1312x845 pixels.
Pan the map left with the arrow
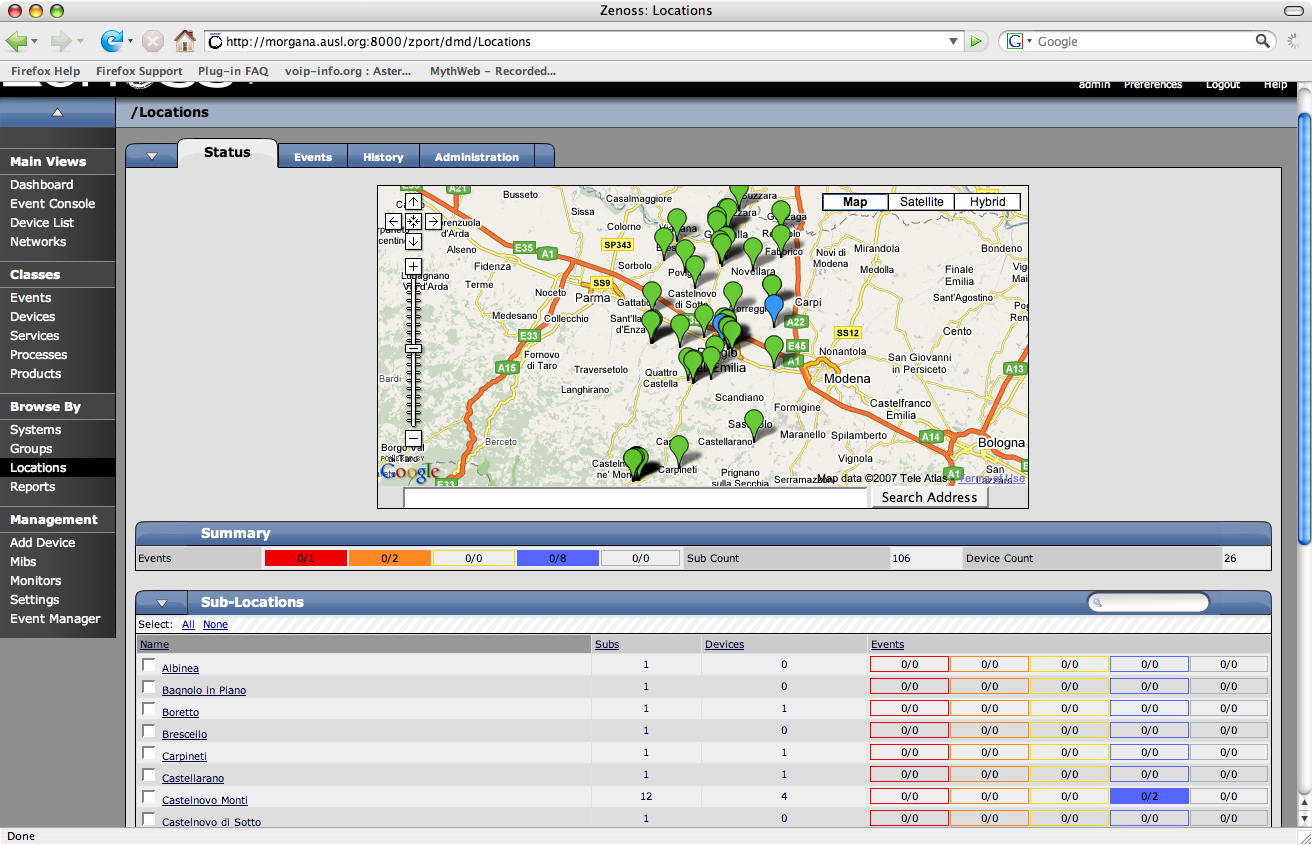[x=393, y=221]
